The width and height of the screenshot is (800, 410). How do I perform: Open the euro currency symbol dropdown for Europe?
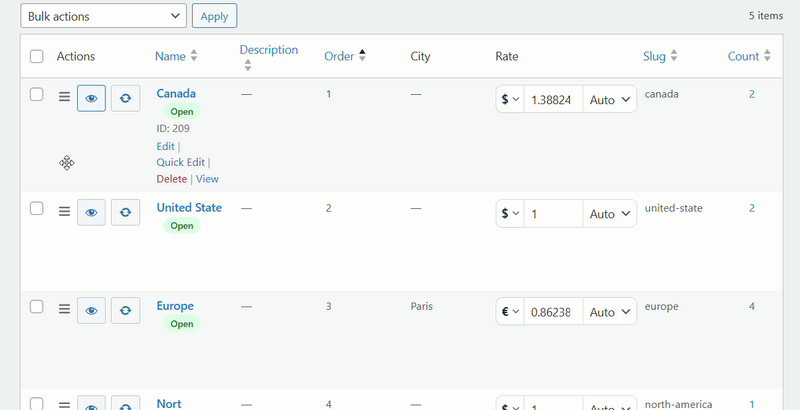click(x=510, y=312)
